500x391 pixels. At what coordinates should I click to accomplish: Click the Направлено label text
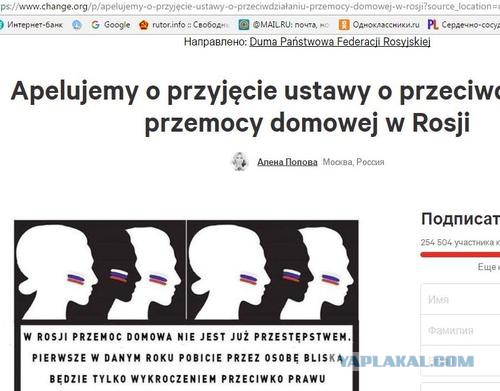(215, 42)
